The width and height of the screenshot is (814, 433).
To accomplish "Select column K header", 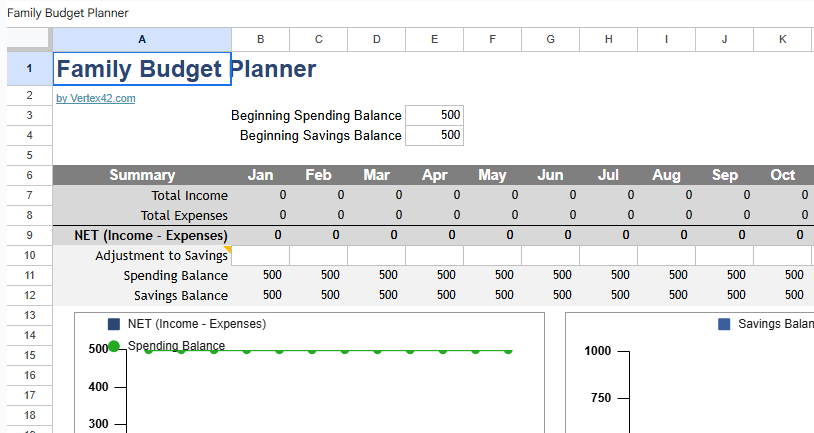I will [x=782, y=39].
